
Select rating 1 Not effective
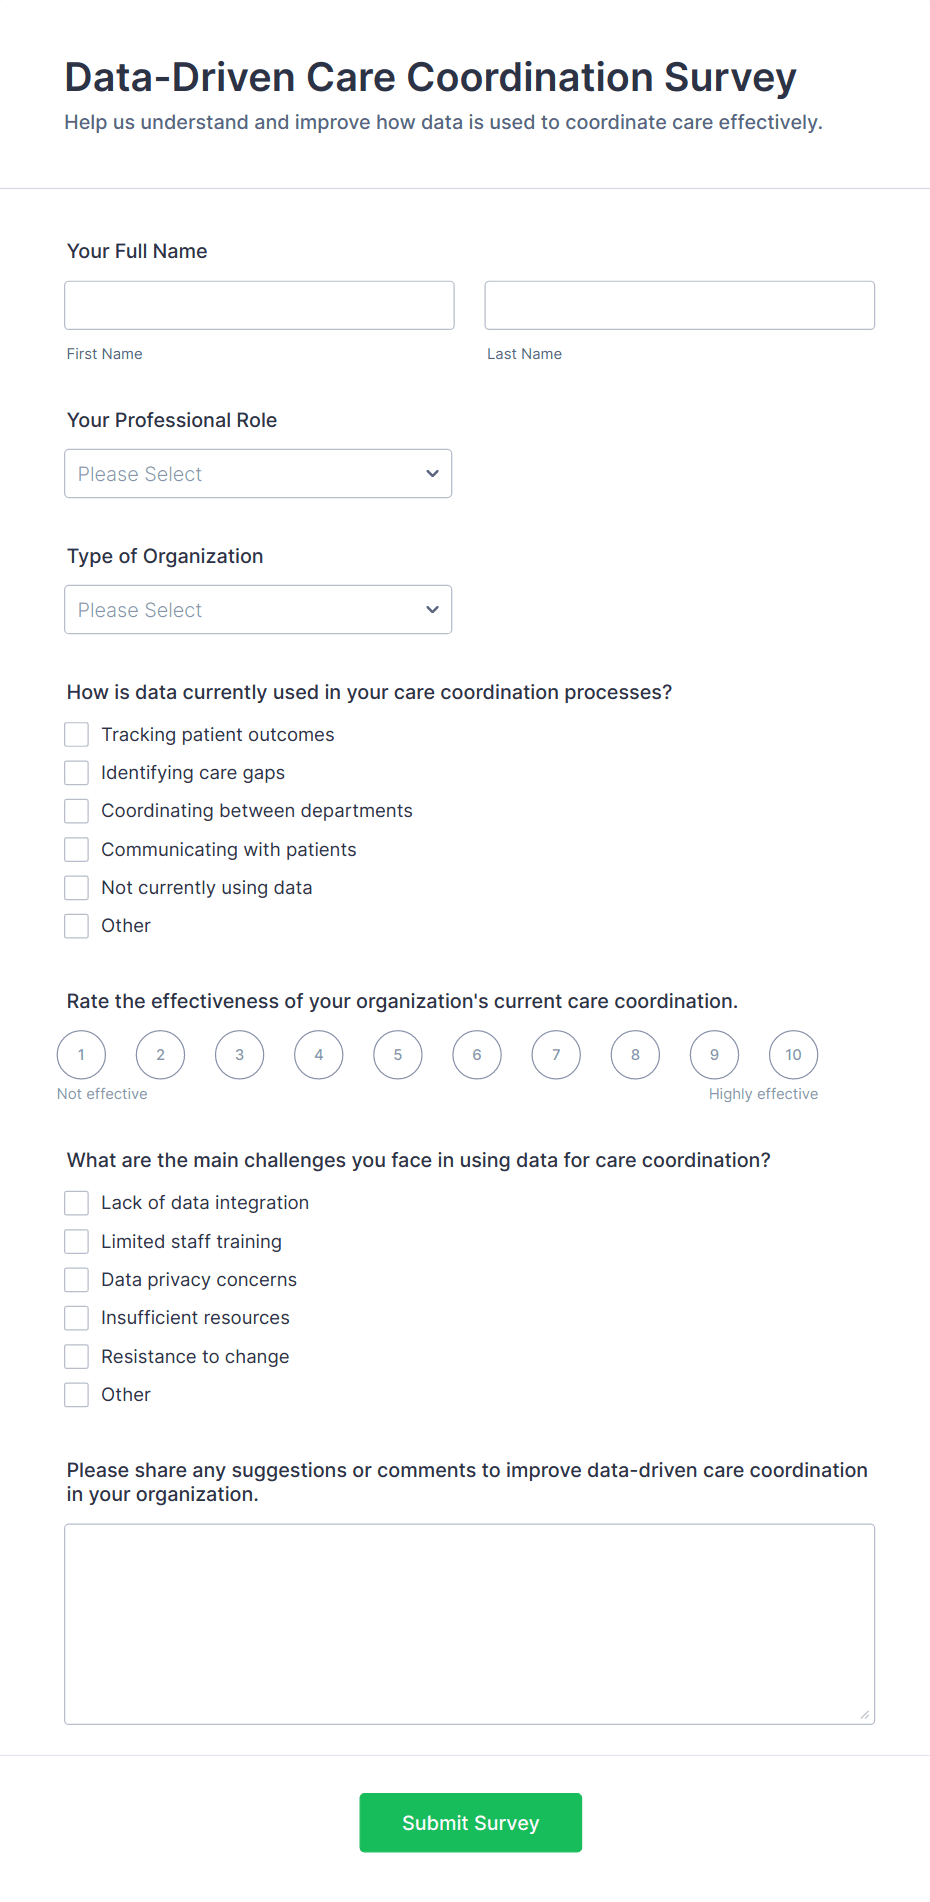click(82, 1055)
